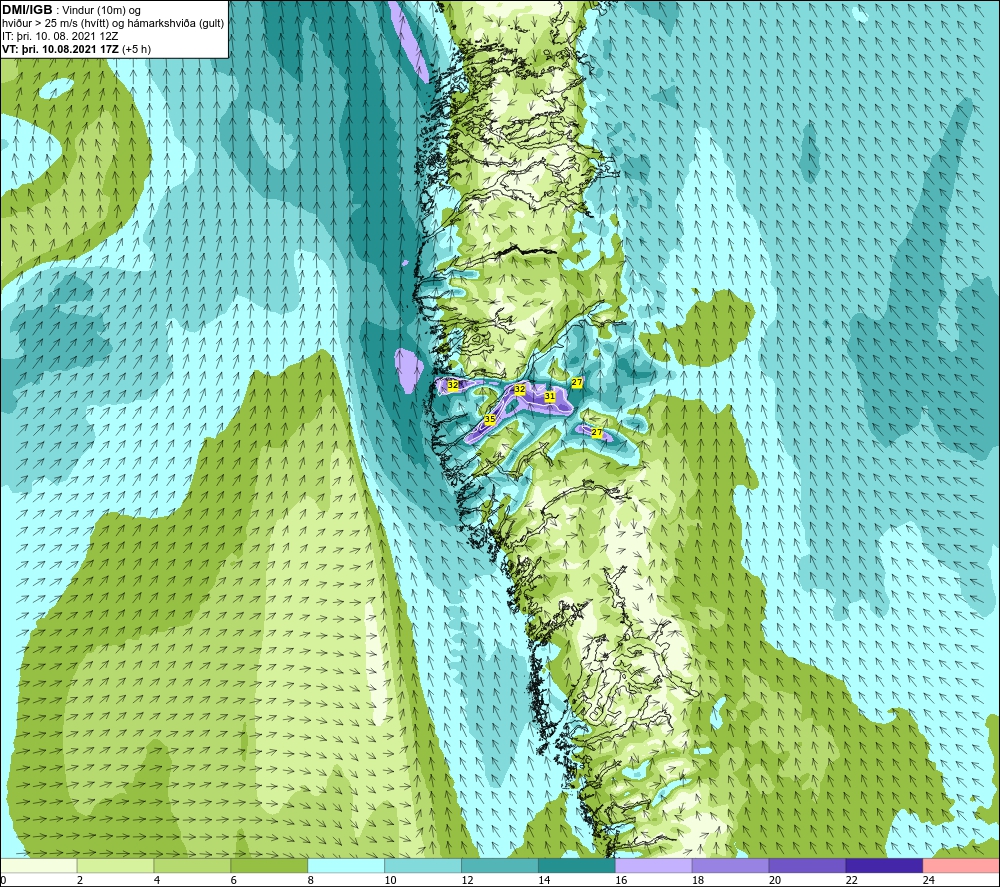Pick the light purple 16–18 m/s swatch
Screen dimensions: 1000x887
tap(654, 865)
